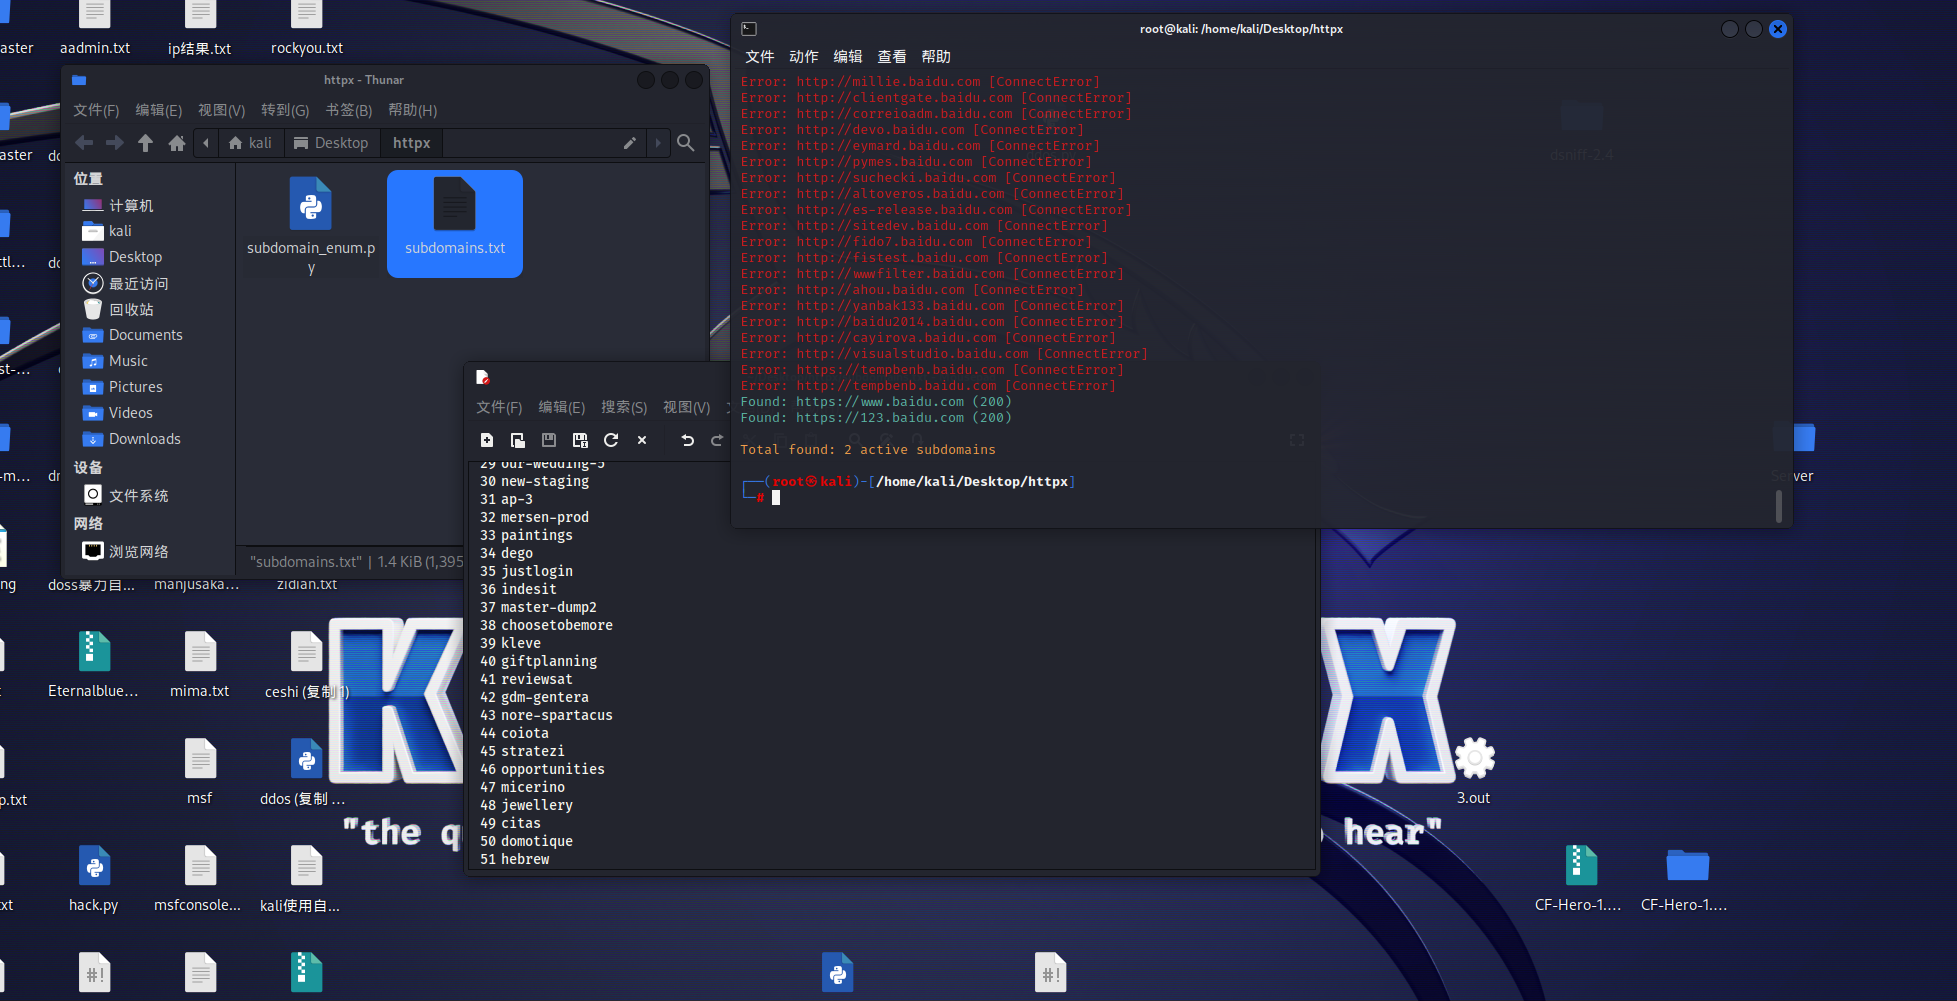Select Desktop path bar segment
The width and height of the screenshot is (1957, 1001).
[x=331, y=143]
